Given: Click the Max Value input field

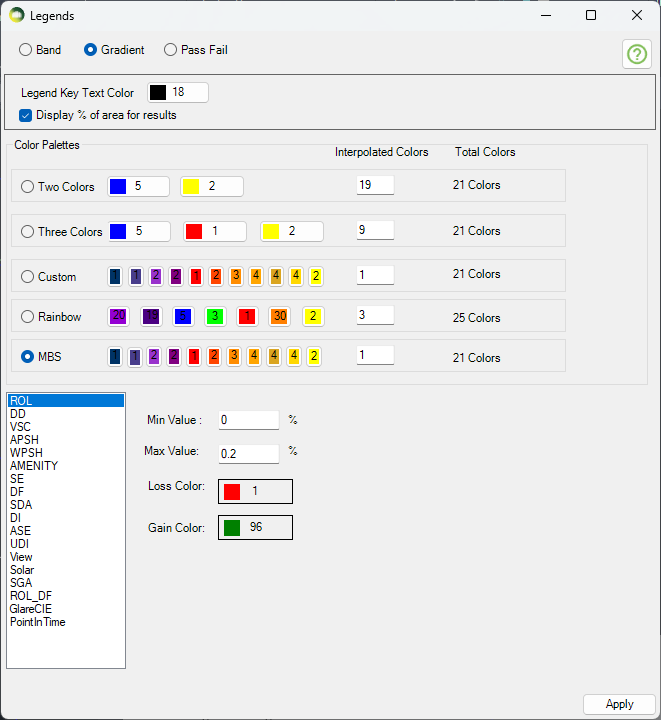Looking at the screenshot, I should click(x=249, y=454).
